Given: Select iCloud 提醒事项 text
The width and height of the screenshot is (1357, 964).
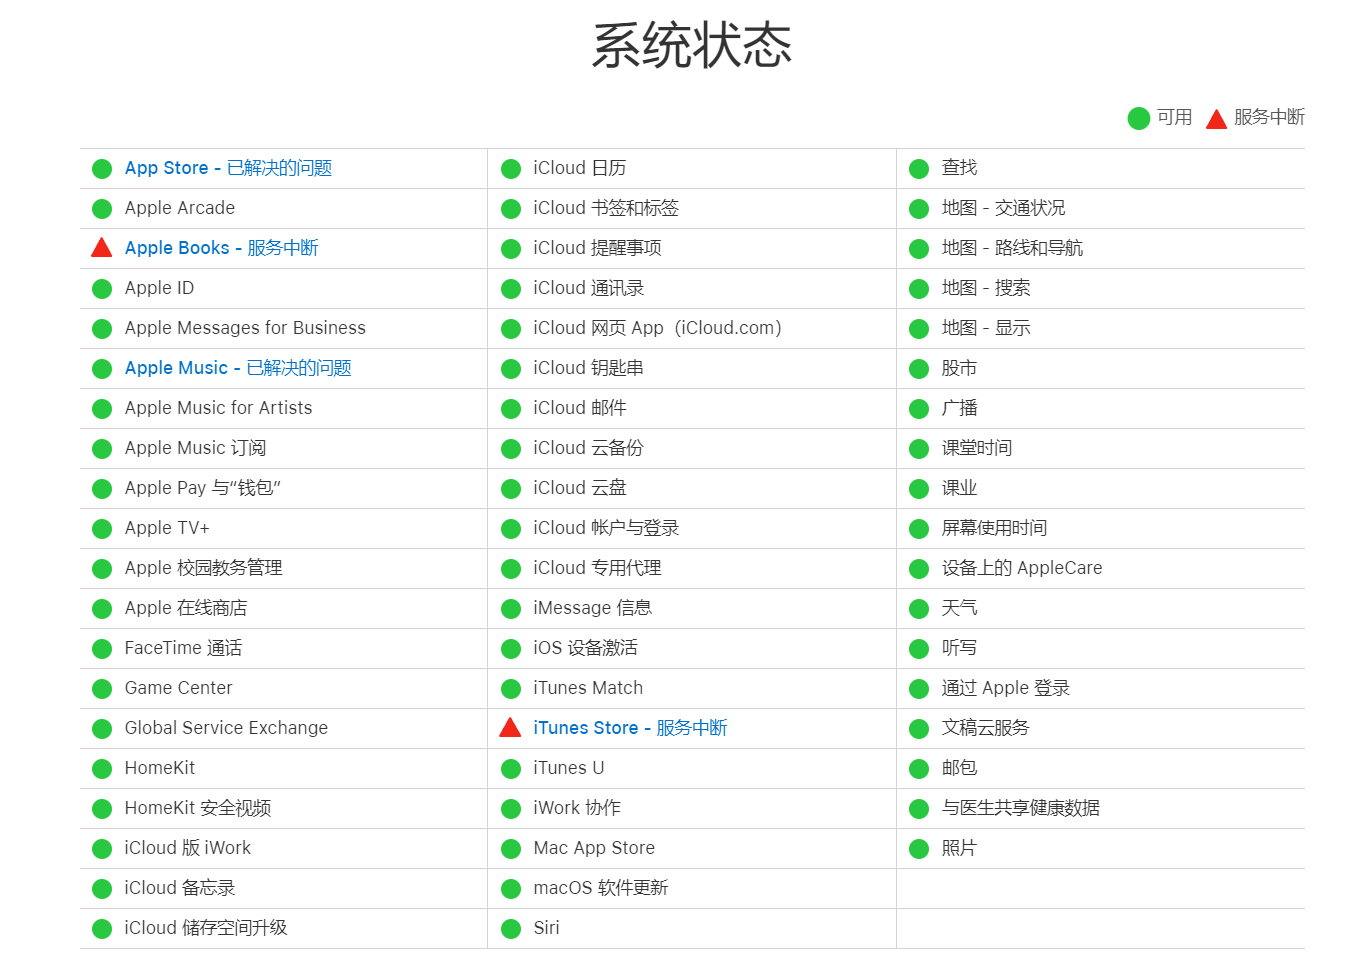Looking at the screenshot, I should tap(597, 248).
